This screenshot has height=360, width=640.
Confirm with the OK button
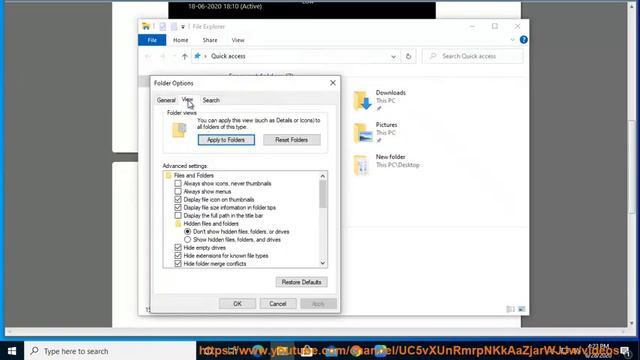237,304
